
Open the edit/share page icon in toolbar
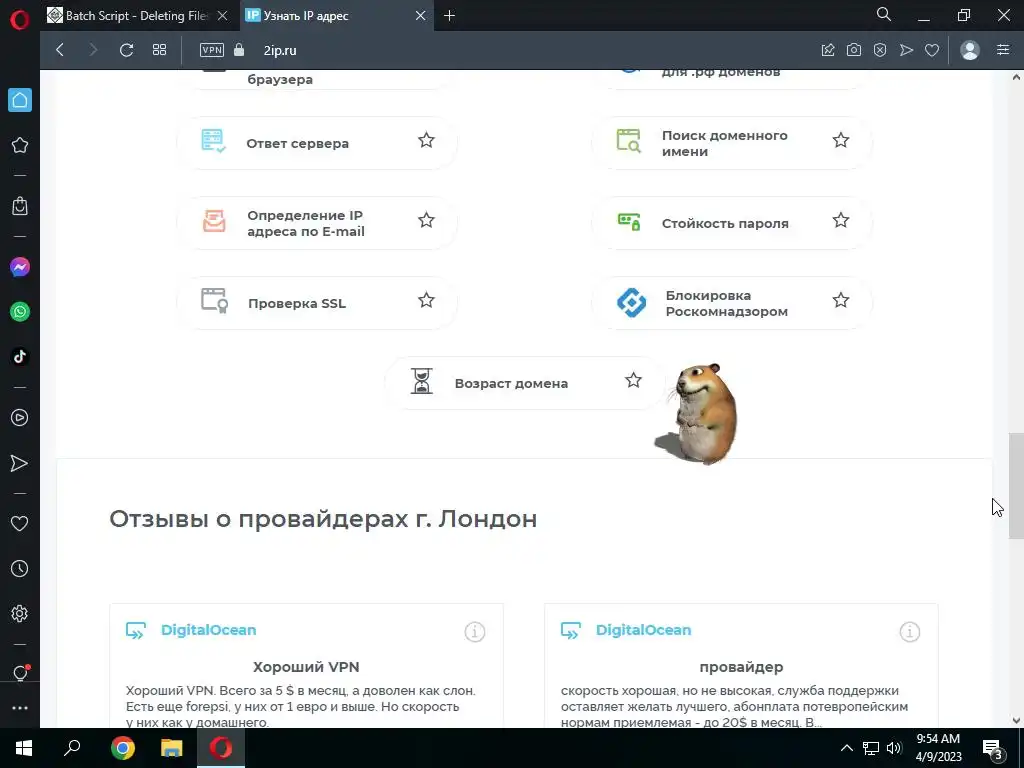(x=828, y=50)
